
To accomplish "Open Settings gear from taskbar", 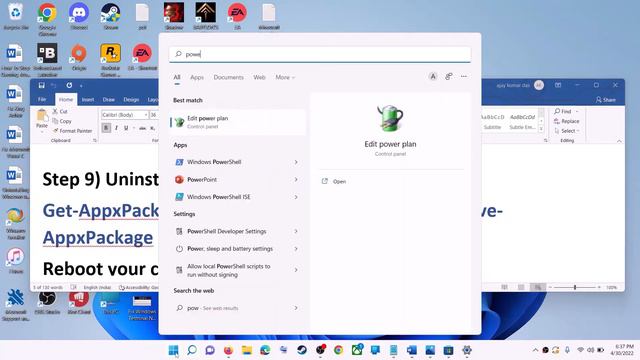I will click(467, 350).
